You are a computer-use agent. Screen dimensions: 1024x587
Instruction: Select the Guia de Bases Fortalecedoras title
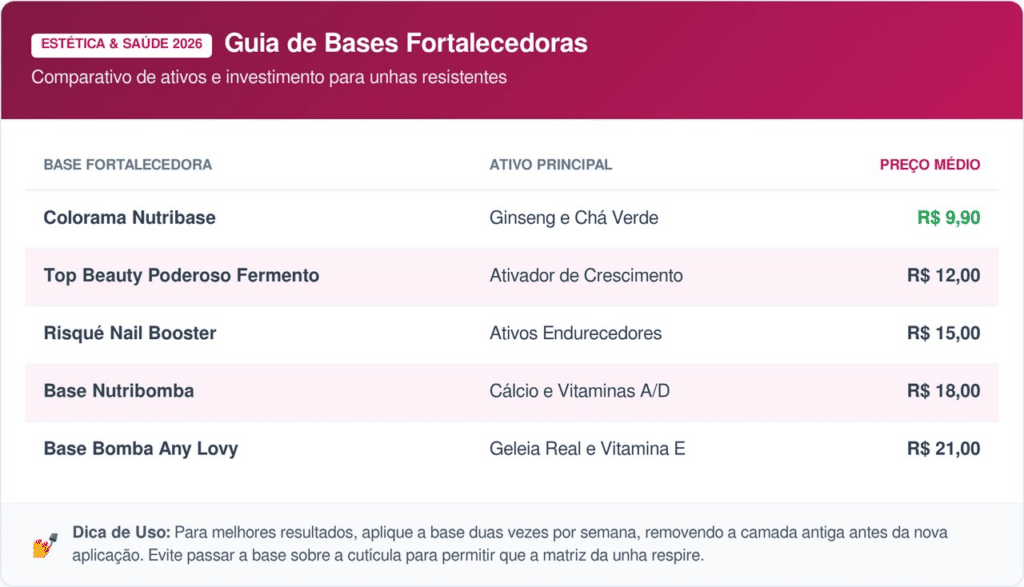[406, 43]
